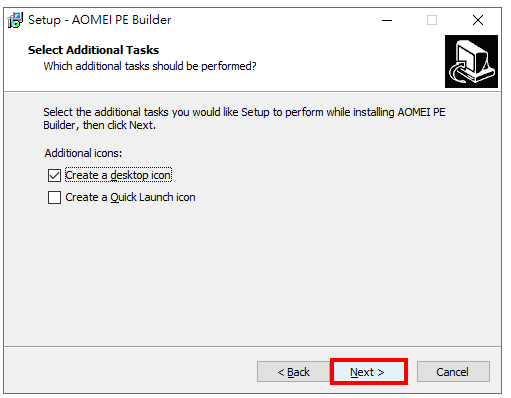Enable the Create a Quick Launch icon checkbox
This screenshot has height=398, width=511.
[x=54, y=197]
